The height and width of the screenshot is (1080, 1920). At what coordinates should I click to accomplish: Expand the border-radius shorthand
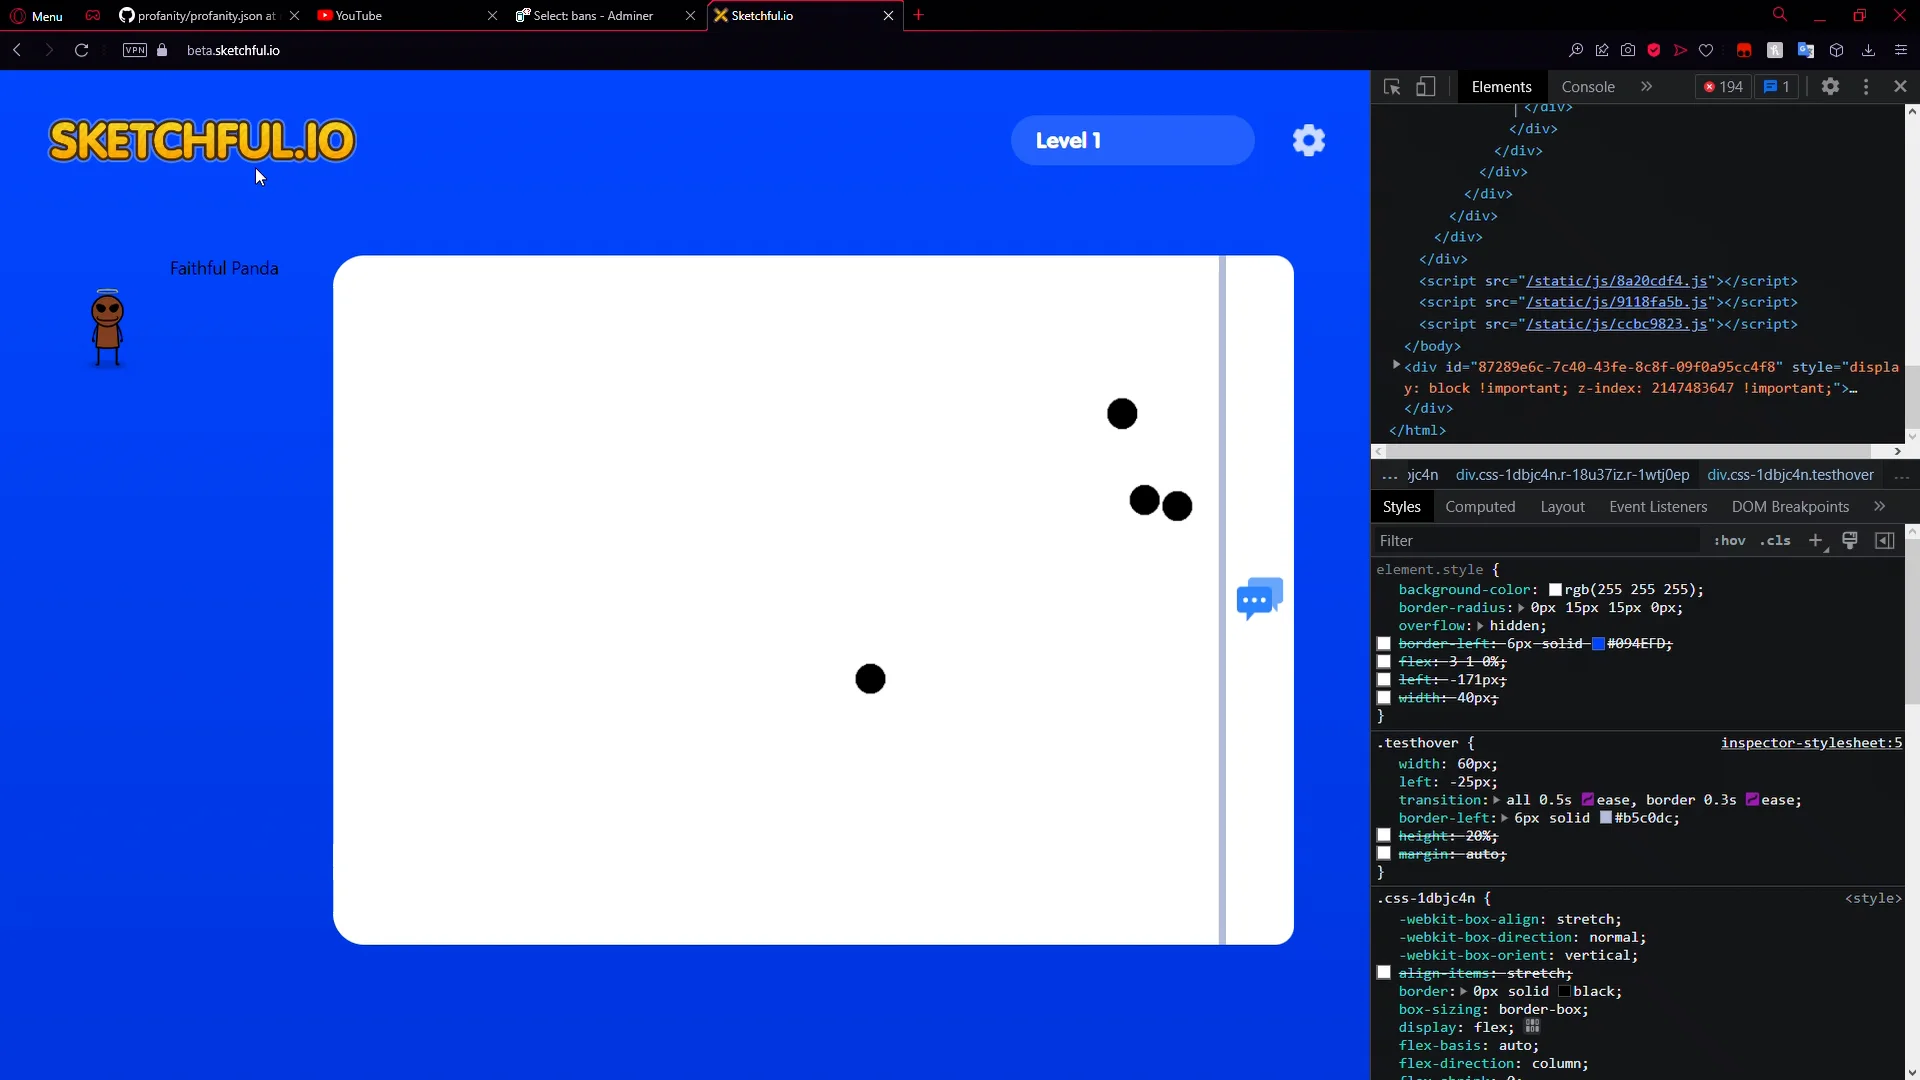(1521, 608)
